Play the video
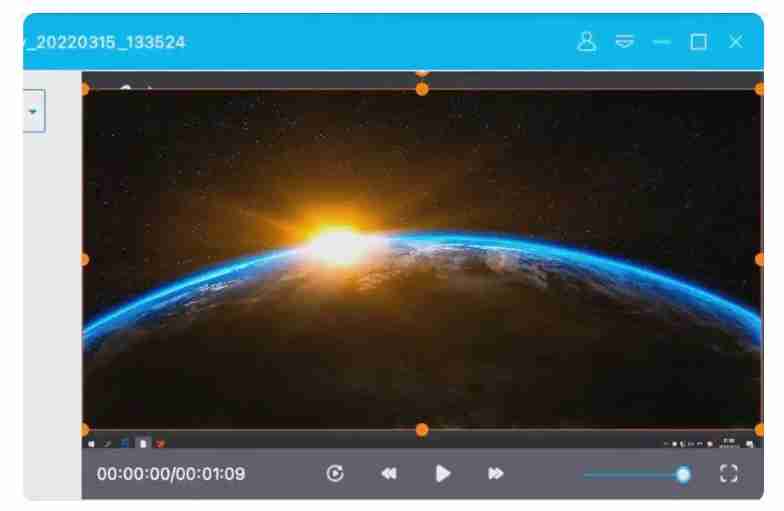The image size is (784, 511). pos(442,474)
